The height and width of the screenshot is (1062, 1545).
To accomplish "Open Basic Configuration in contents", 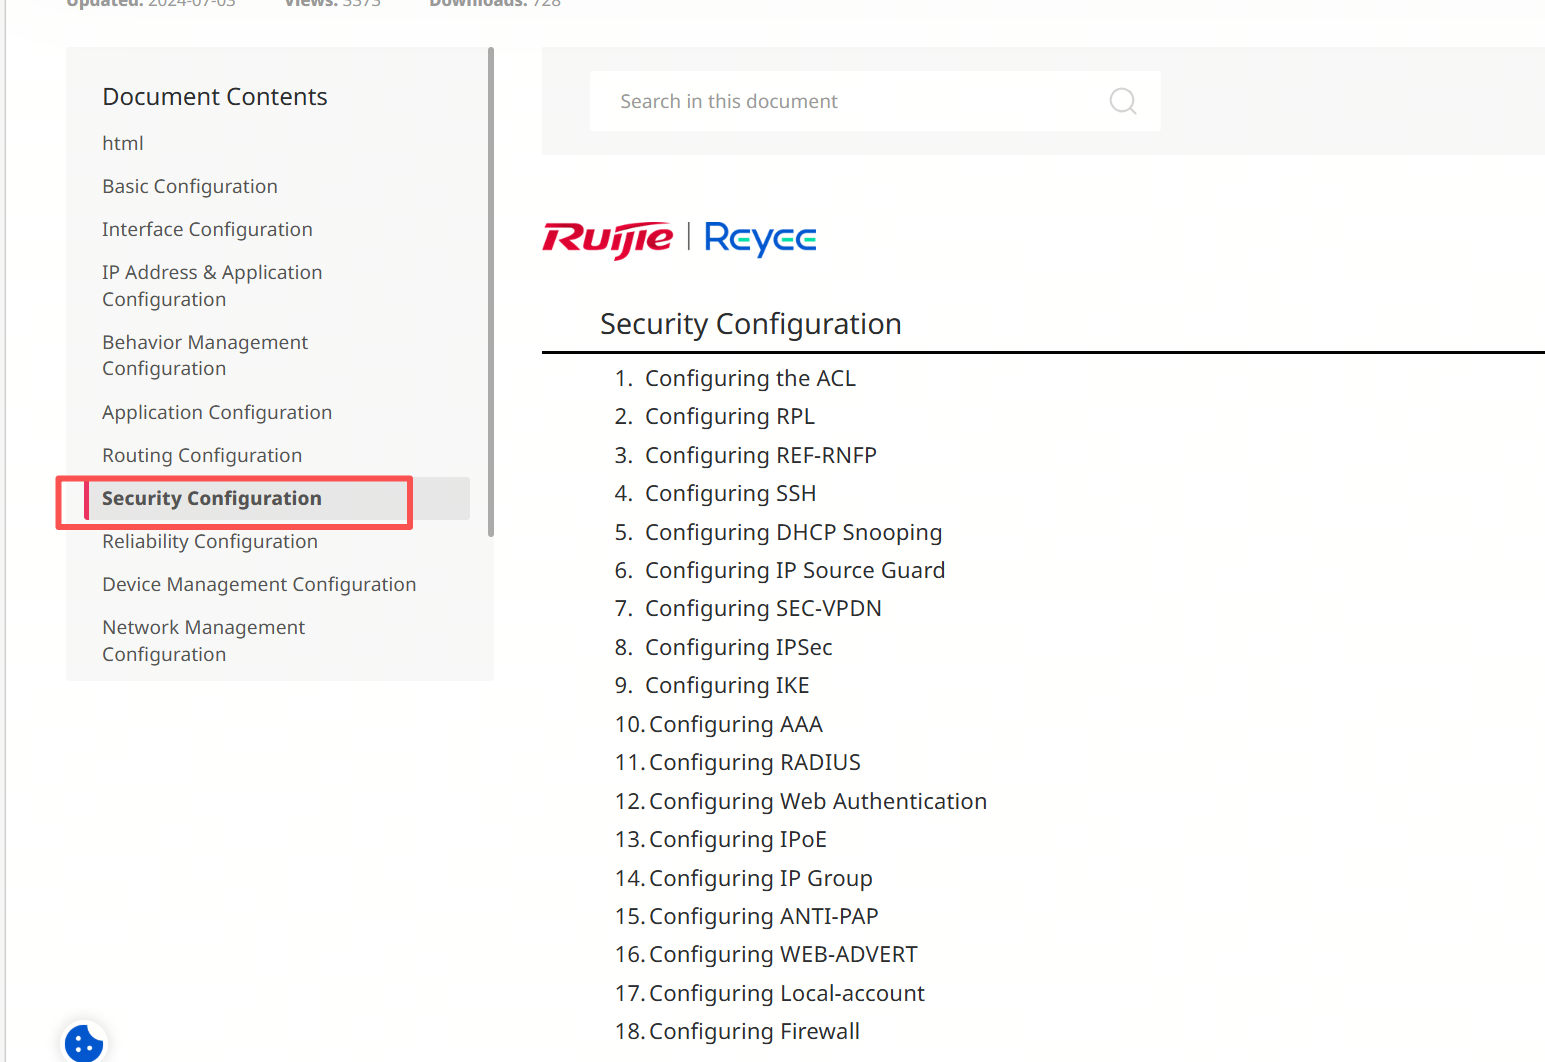I will pyautogui.click(x=190, y=187).
